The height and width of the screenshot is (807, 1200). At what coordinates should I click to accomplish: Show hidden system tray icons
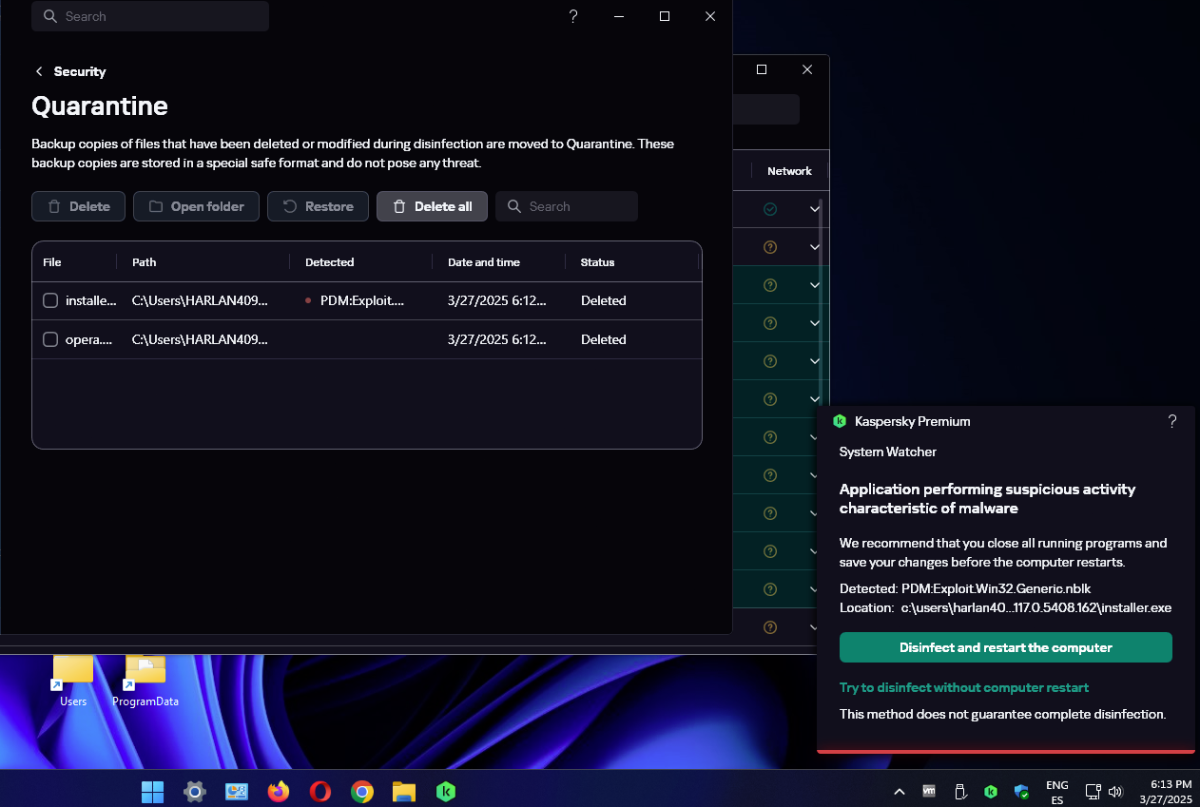897,792
